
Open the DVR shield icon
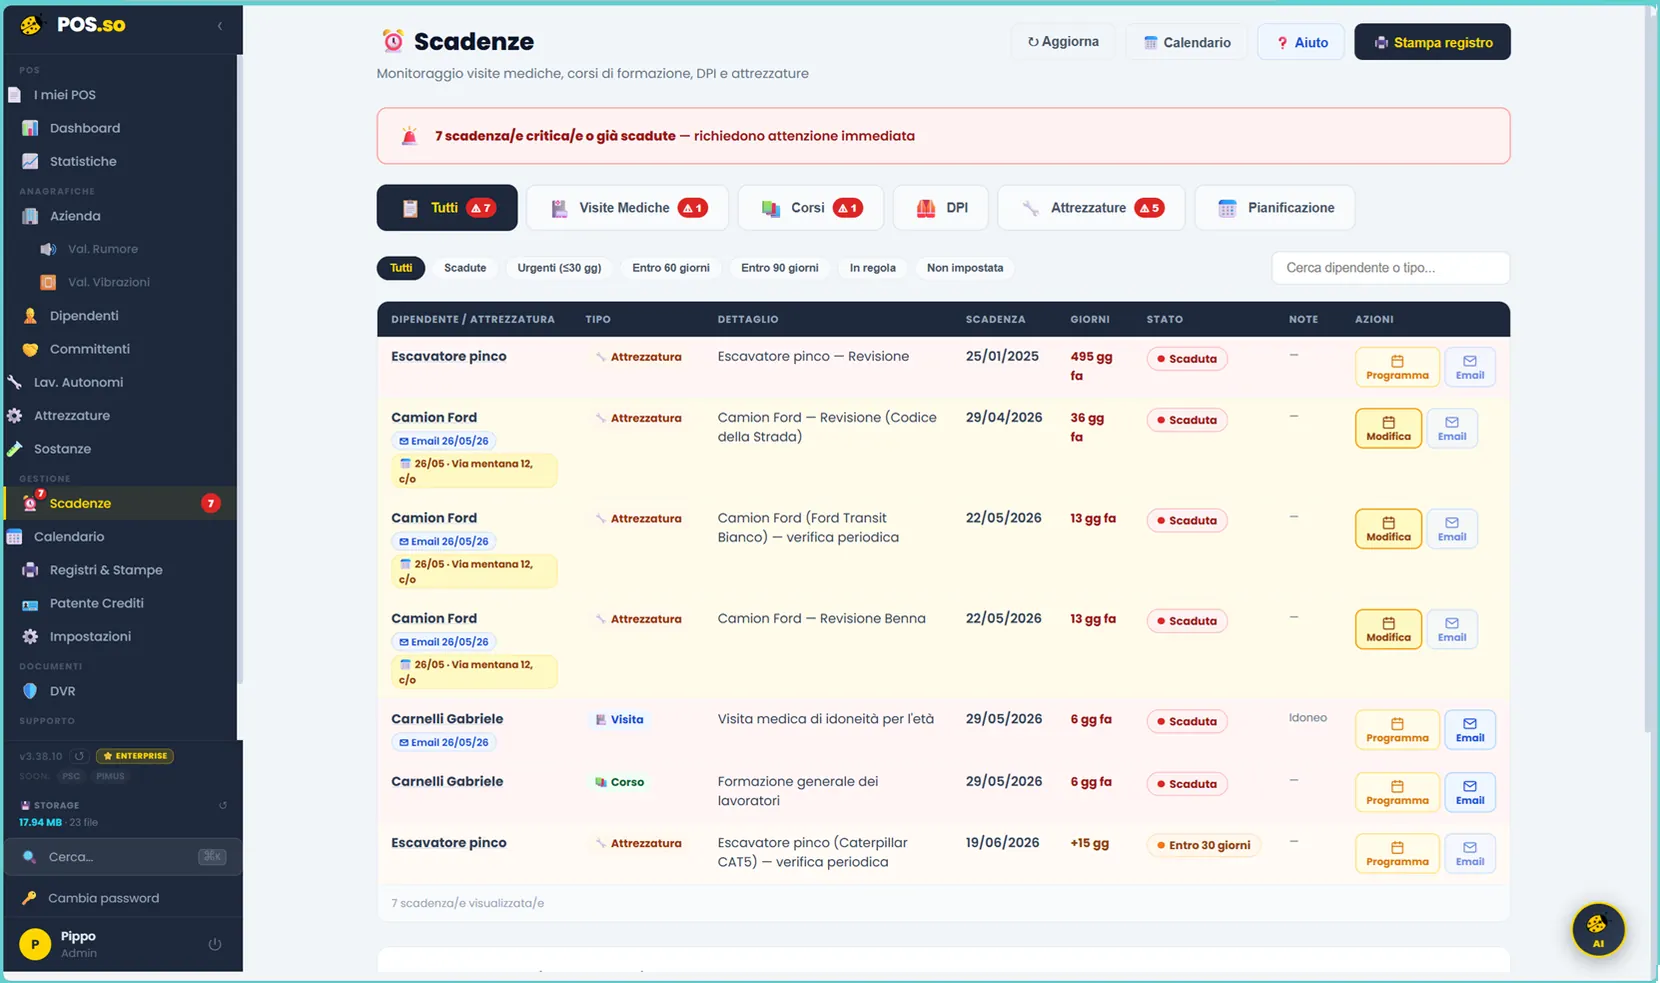coord(30,691)
